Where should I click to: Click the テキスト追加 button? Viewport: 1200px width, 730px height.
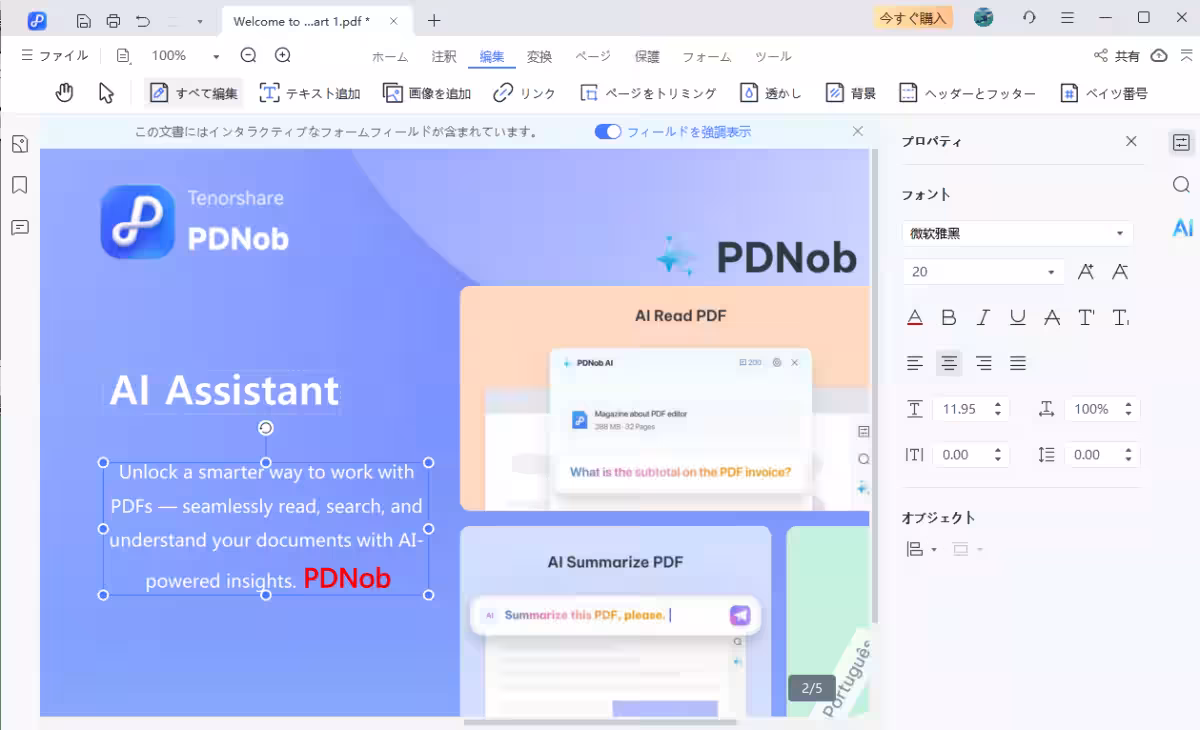click(x=310, y=93)
